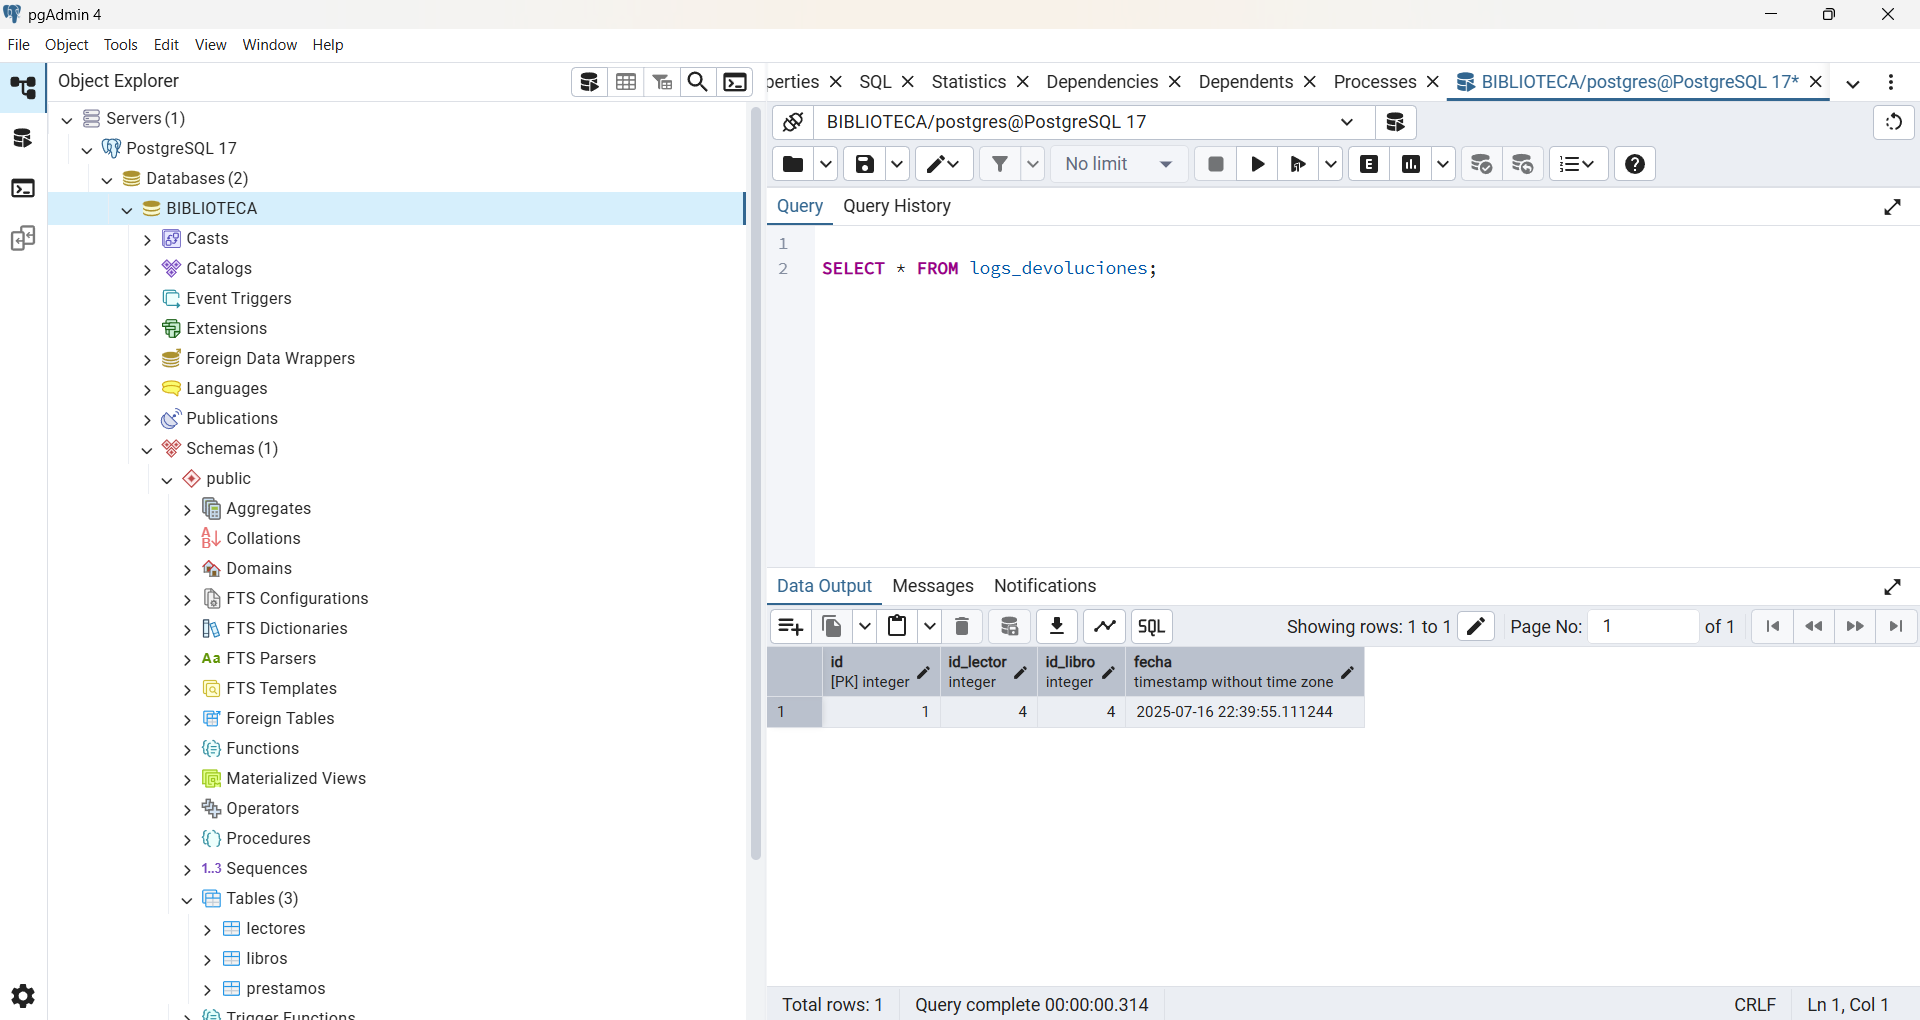
Task: Switch to the Notifications tab
Action: click(x=1045, y=586)
